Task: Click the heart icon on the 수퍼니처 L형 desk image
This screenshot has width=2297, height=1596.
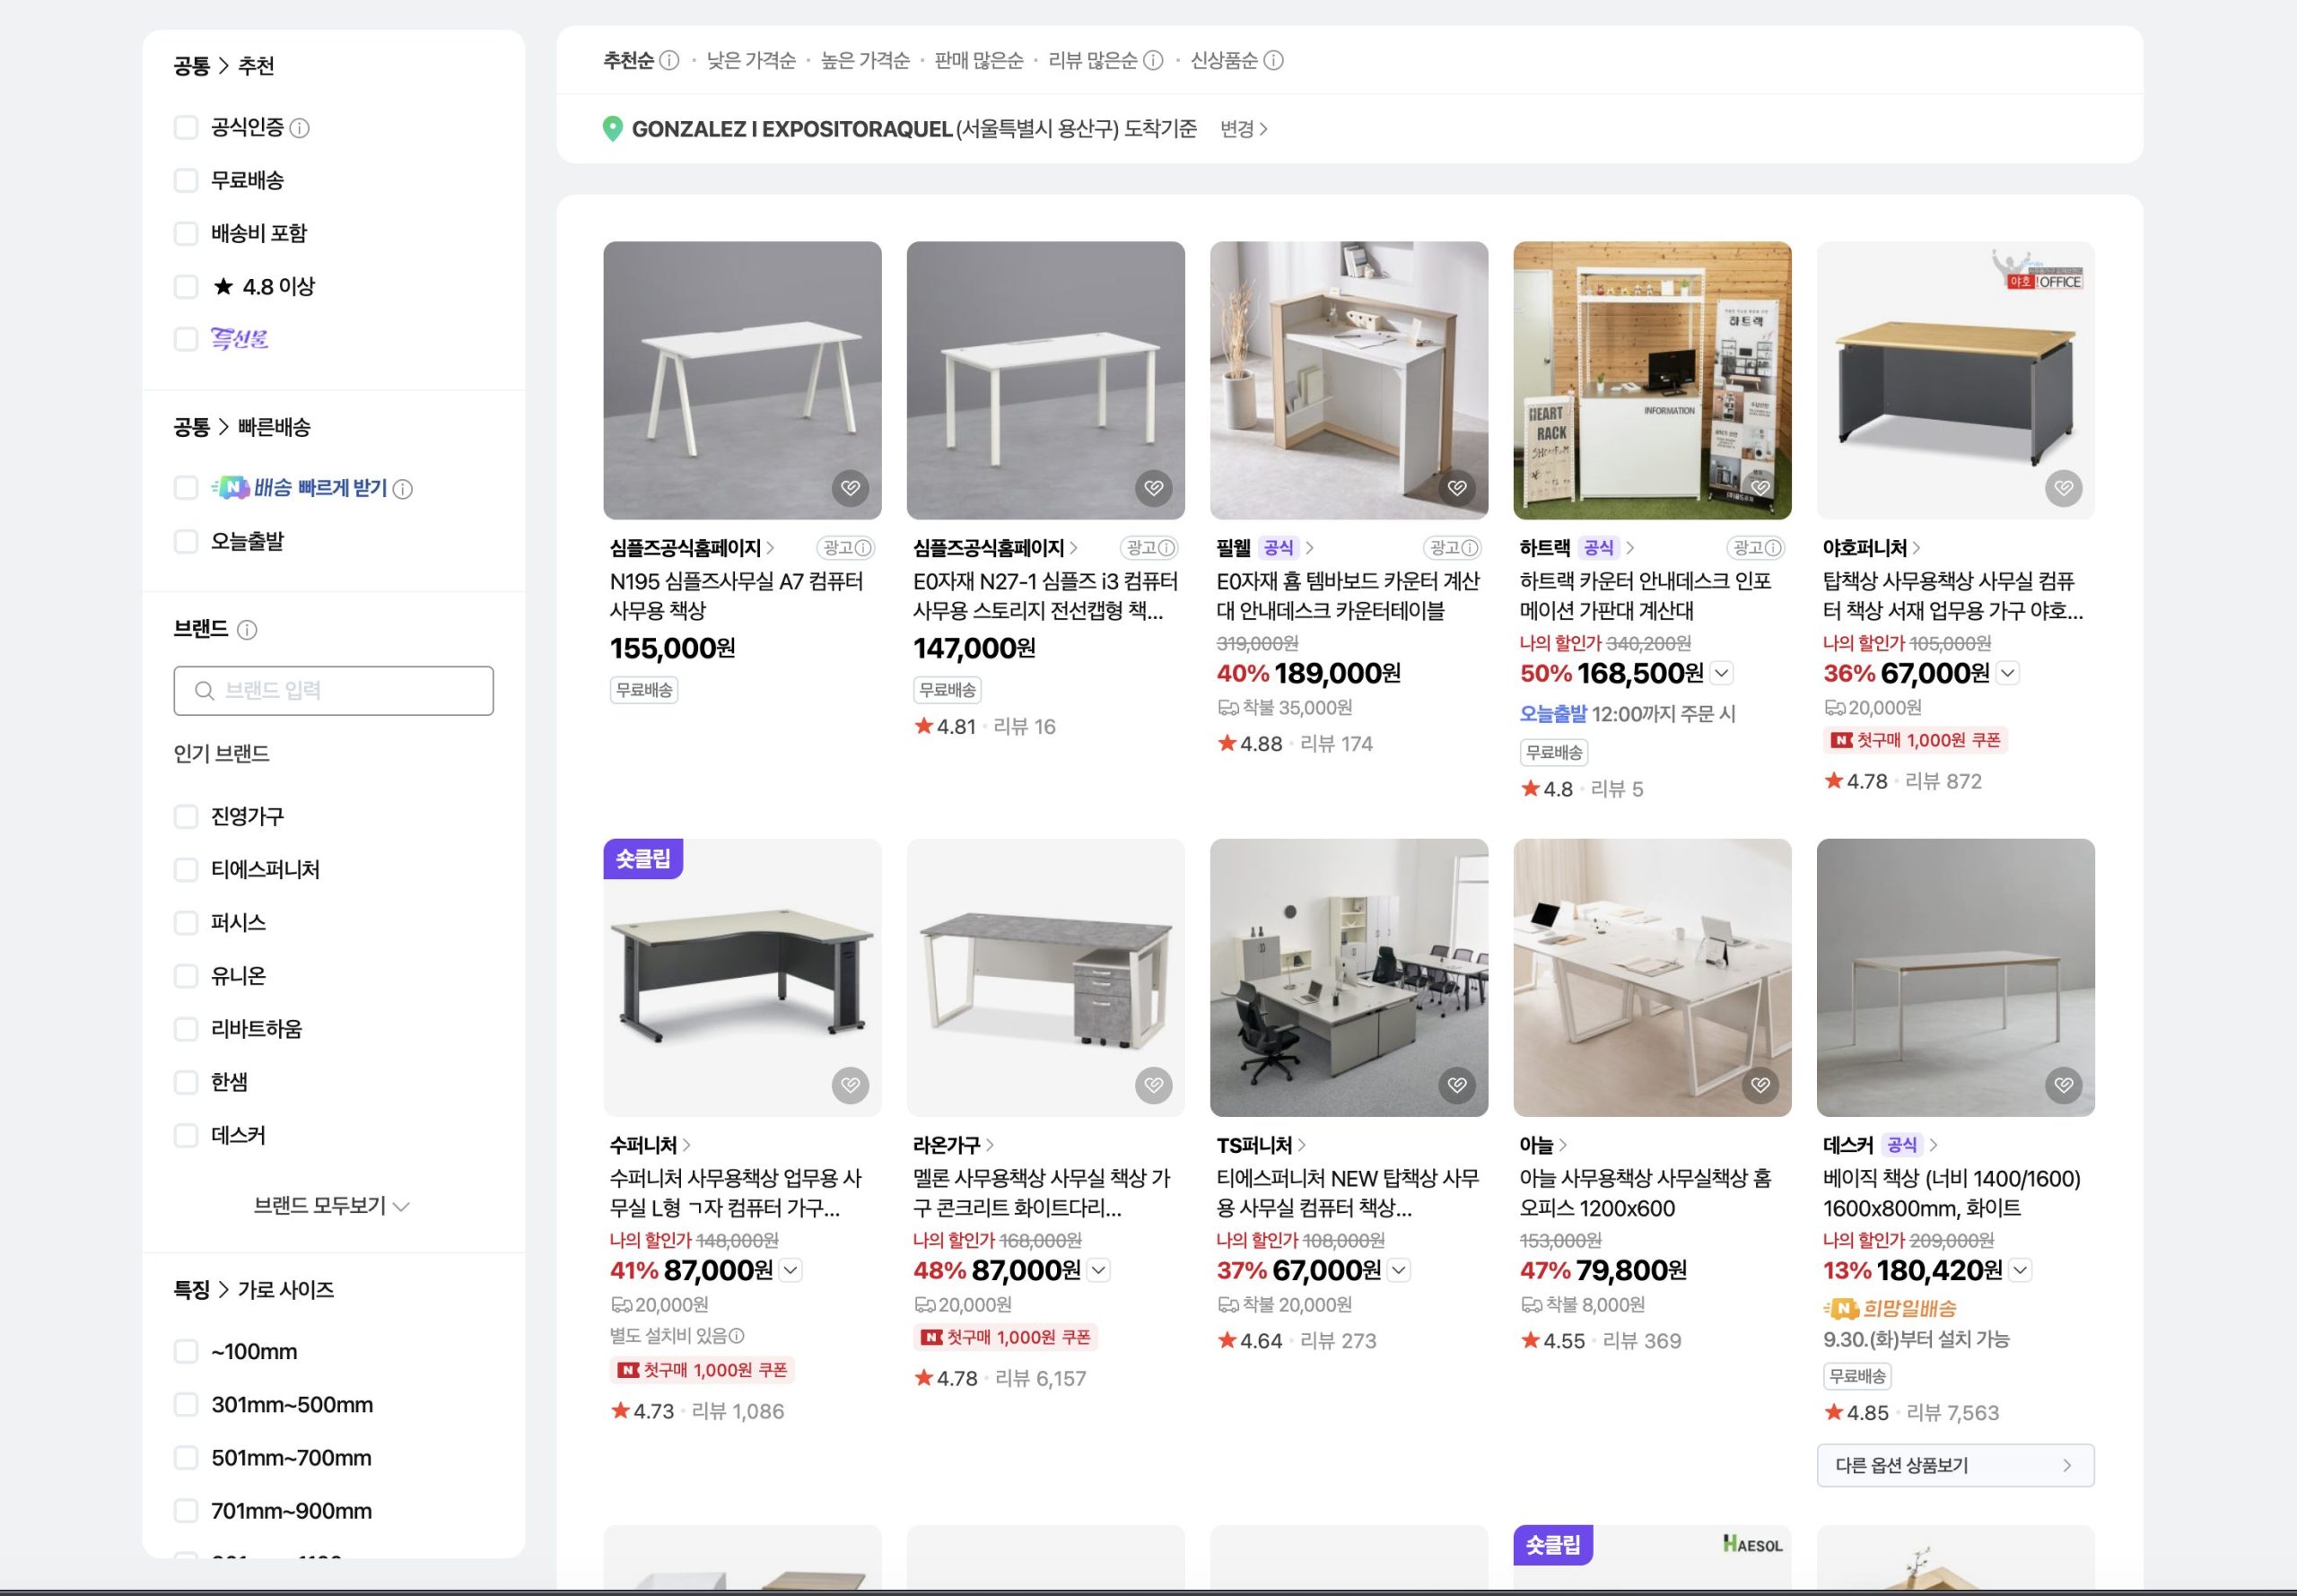Action: coord(850,1085)
